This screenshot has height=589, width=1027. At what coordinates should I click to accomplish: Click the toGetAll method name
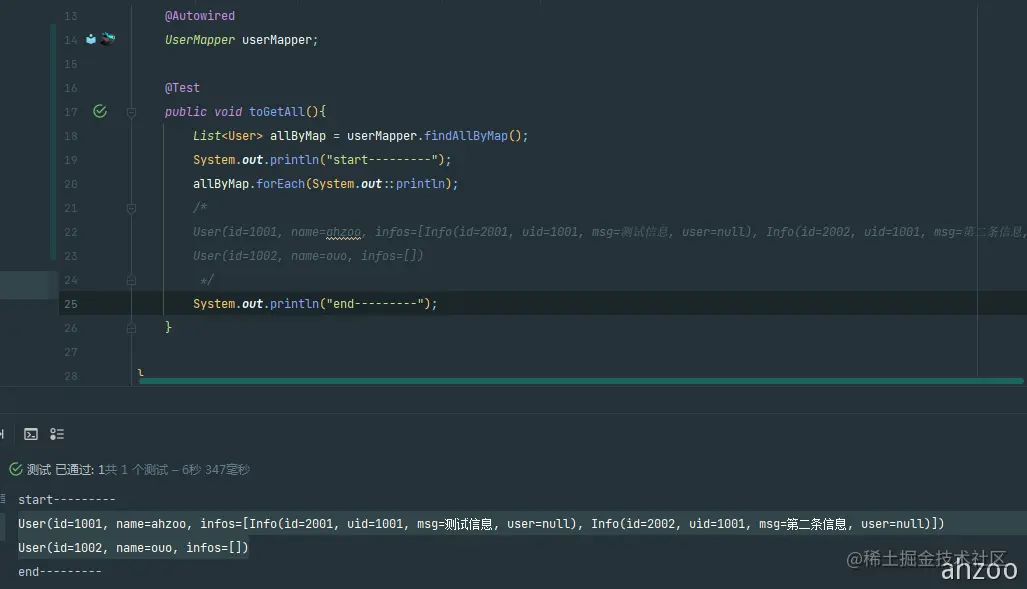coord(276,112)
